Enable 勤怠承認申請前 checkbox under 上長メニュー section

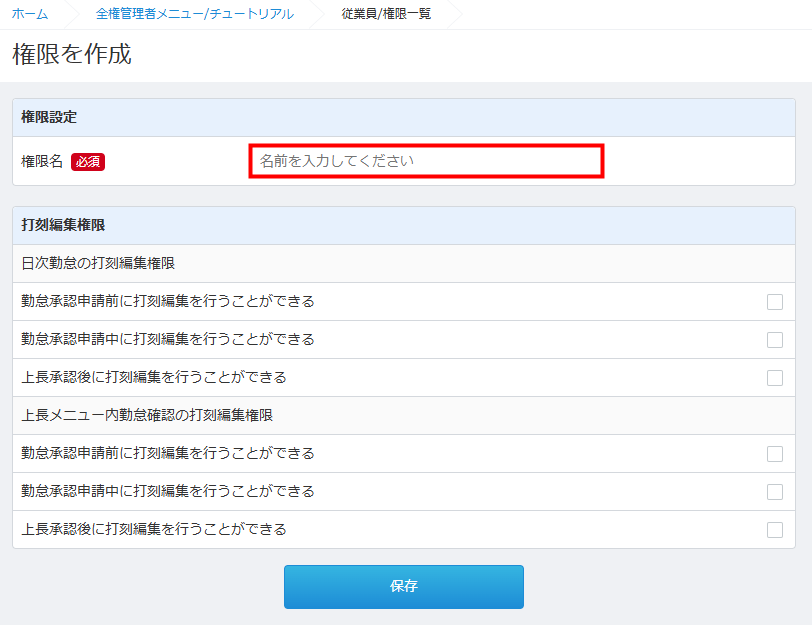point(775,454)
